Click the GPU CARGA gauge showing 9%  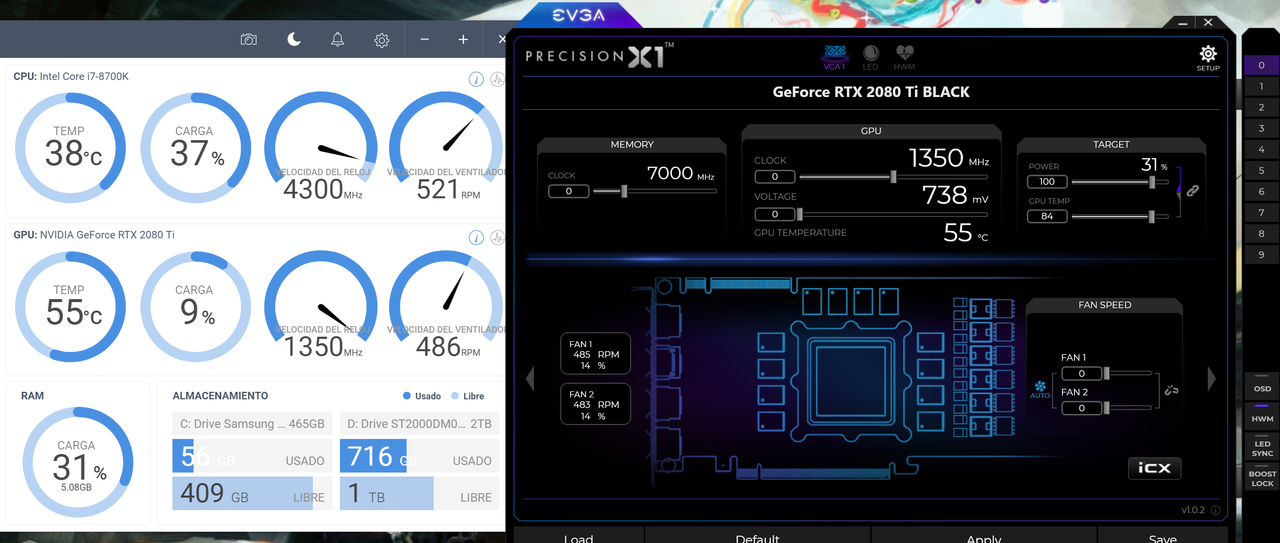coord(194,307)
